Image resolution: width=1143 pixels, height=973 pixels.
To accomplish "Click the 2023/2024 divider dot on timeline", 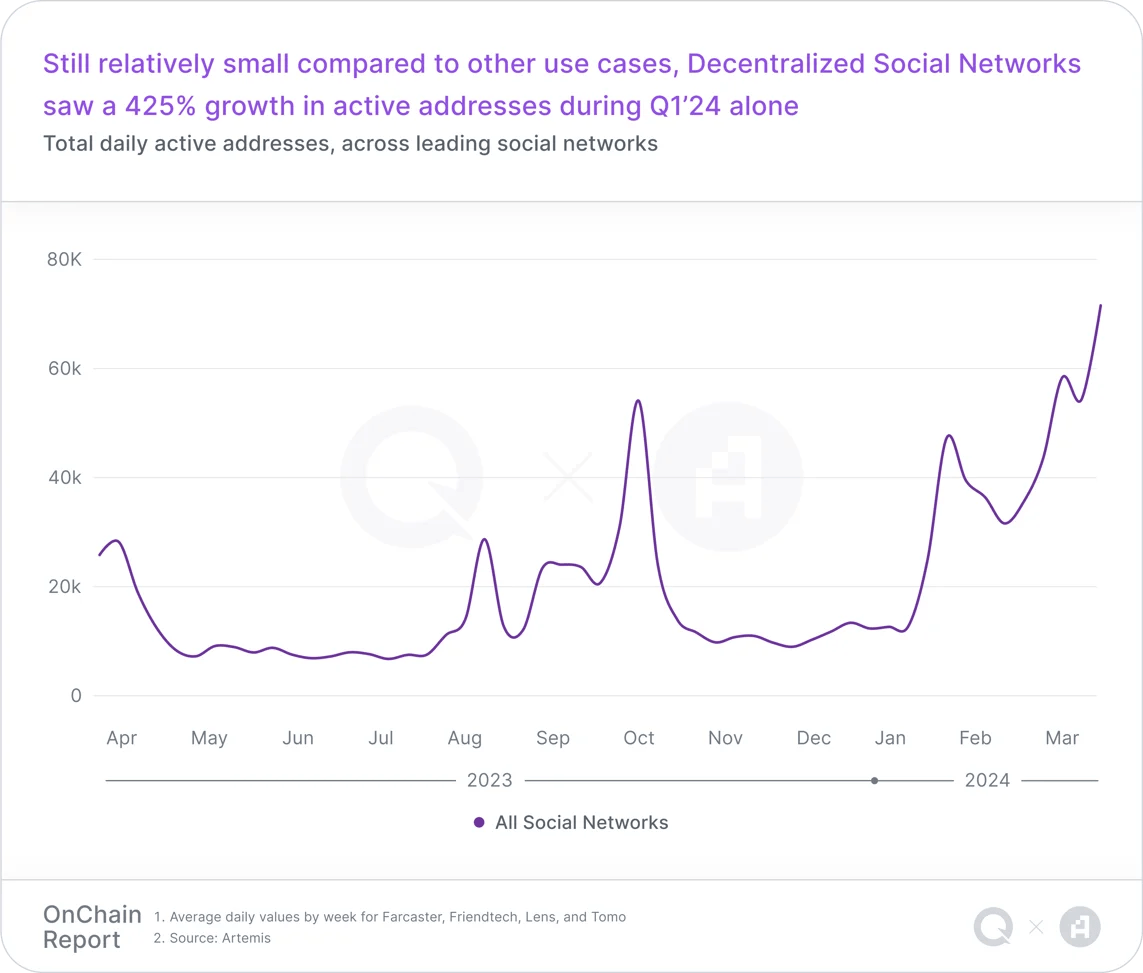I will click(875, 780).
